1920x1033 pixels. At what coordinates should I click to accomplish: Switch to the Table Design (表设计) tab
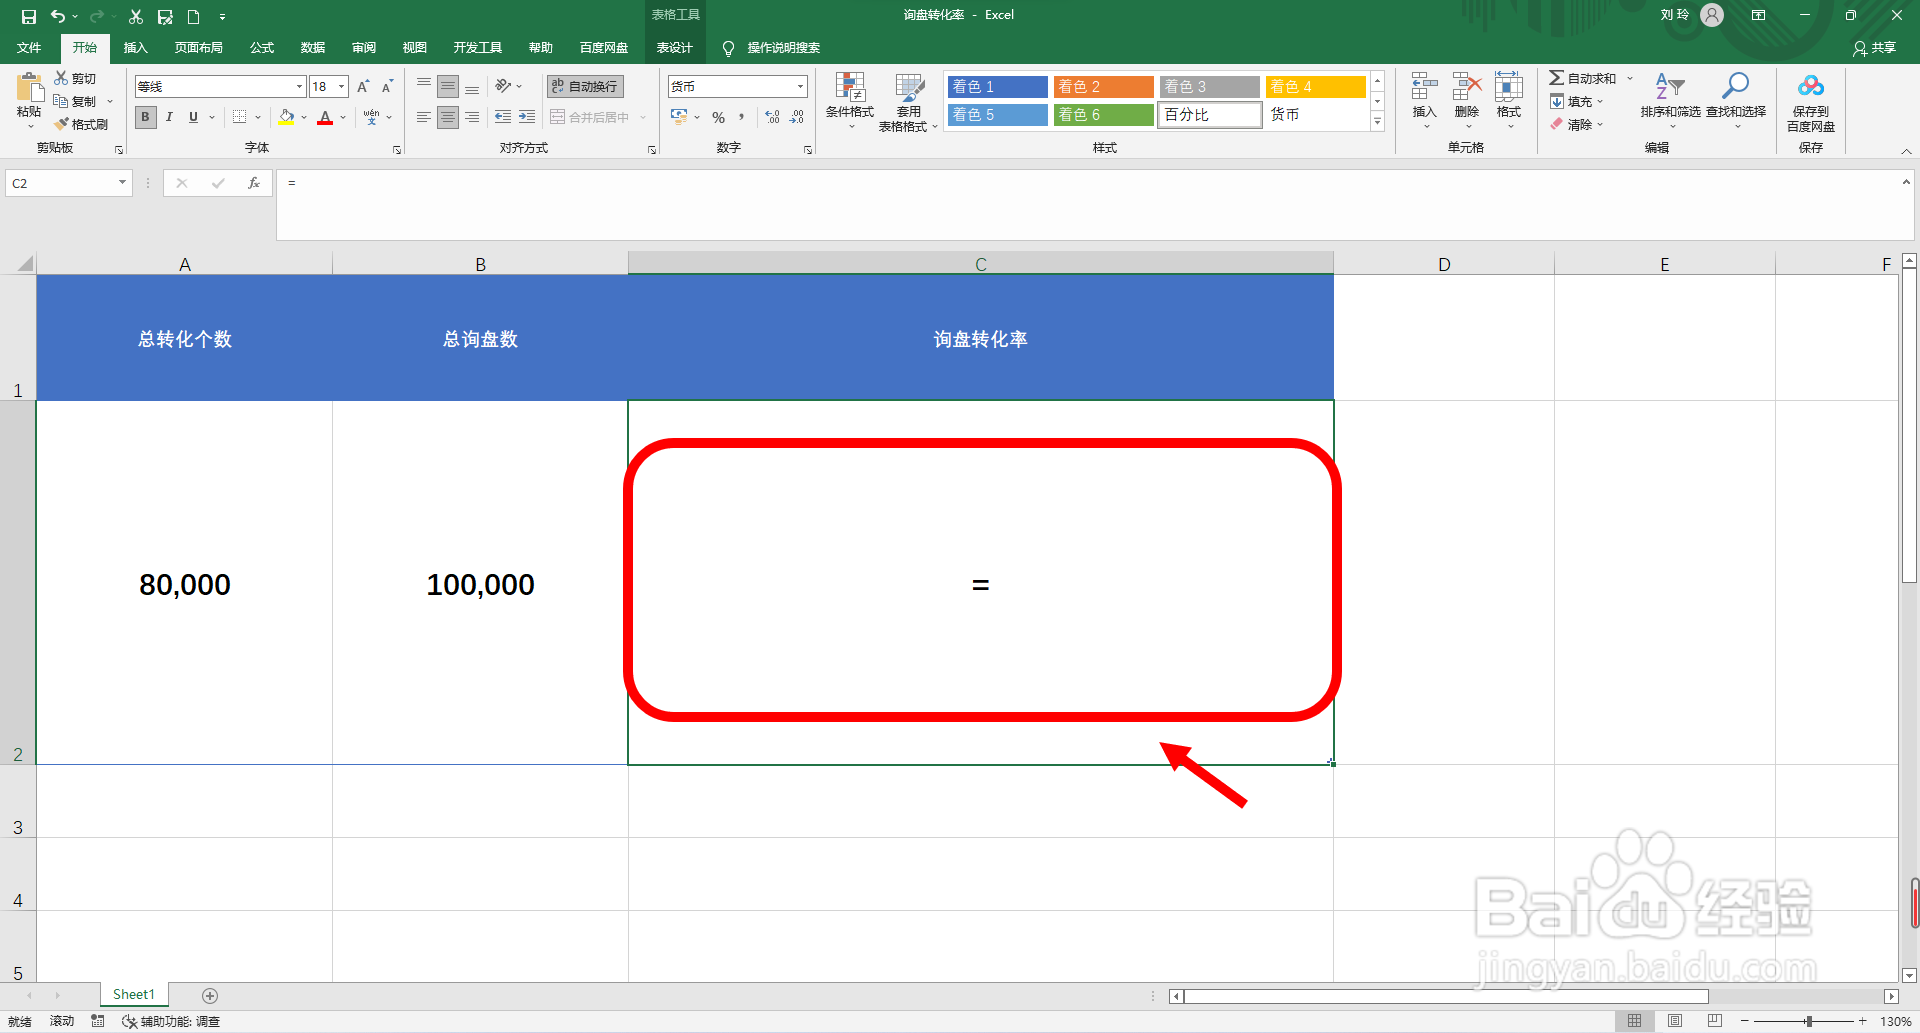pyautogui.click(x=674, y=47)
